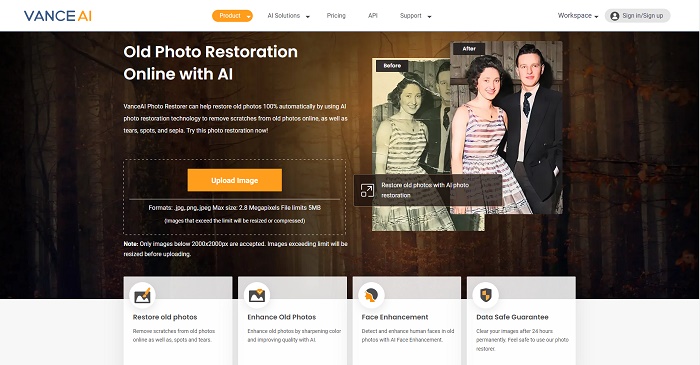This screenshot has width=700, height=365.
Task: Click the Upload Image button
Action: 234,180
